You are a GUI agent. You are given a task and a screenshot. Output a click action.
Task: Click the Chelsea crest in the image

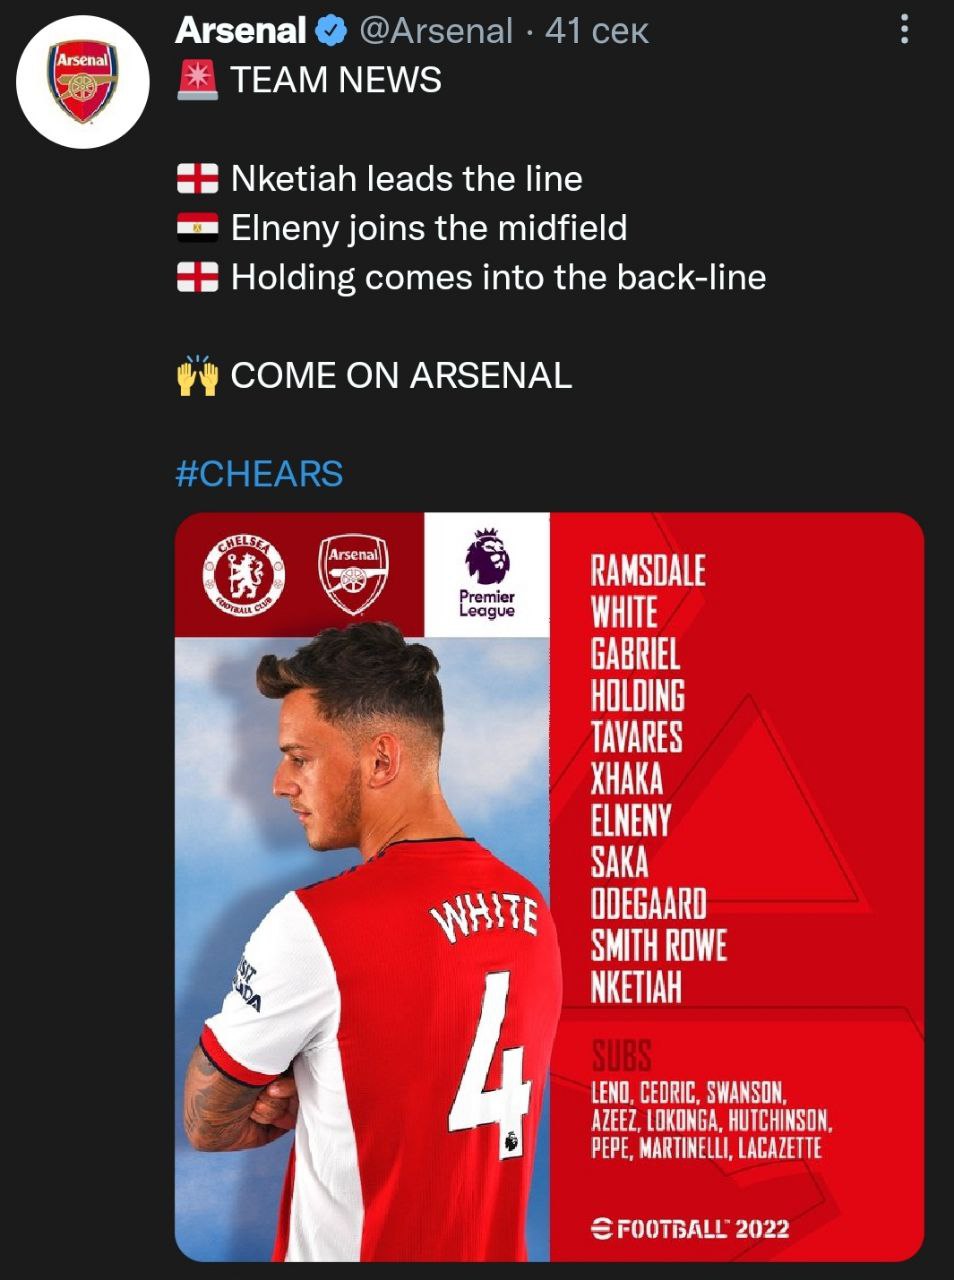[x=243, y=575]
